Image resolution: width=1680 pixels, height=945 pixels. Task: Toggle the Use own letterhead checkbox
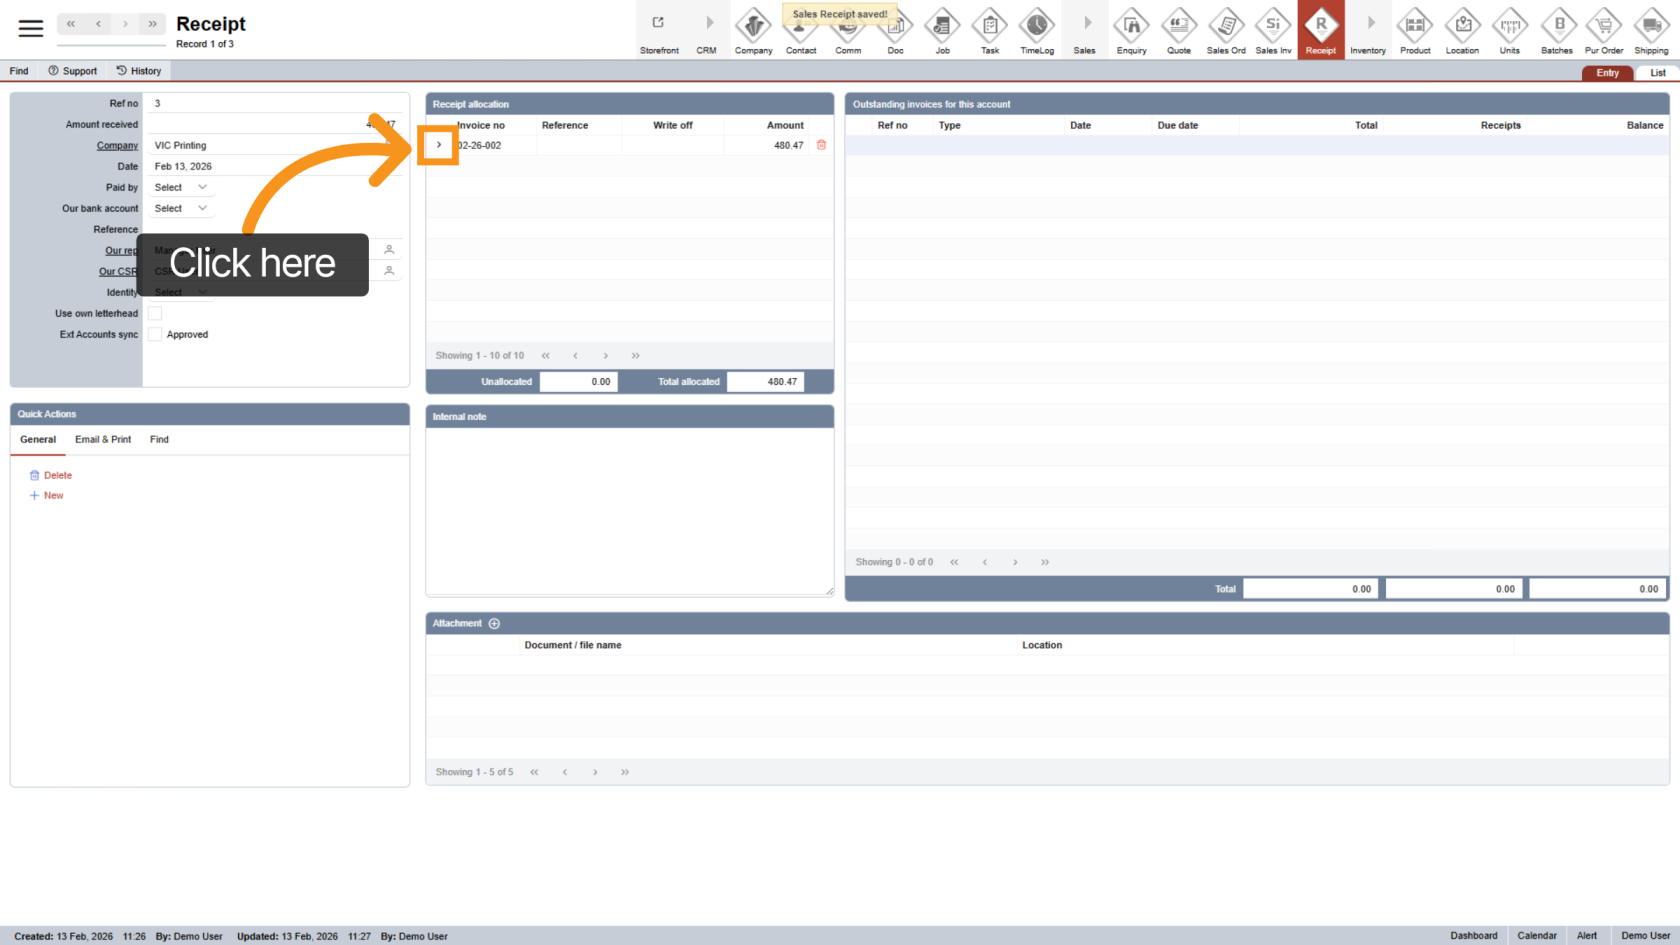coord(155,314)
